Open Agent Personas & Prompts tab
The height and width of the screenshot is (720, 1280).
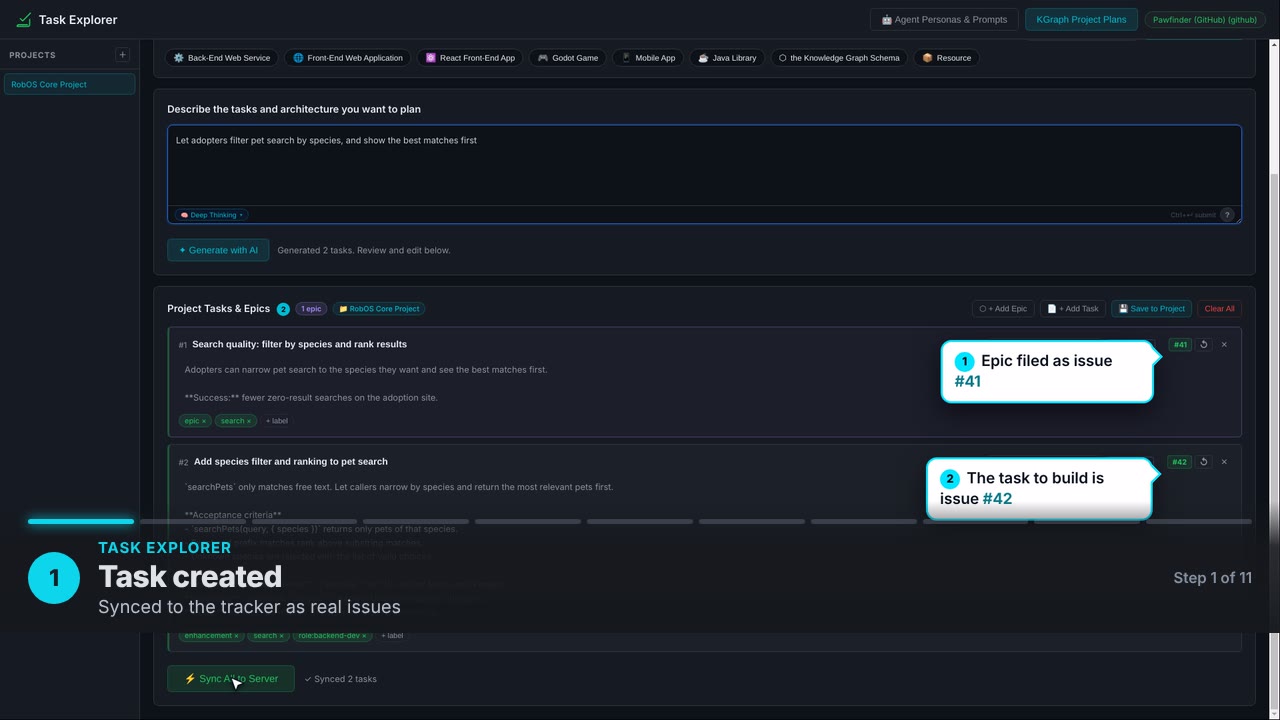pyautogui.click(x=945, y=20)
